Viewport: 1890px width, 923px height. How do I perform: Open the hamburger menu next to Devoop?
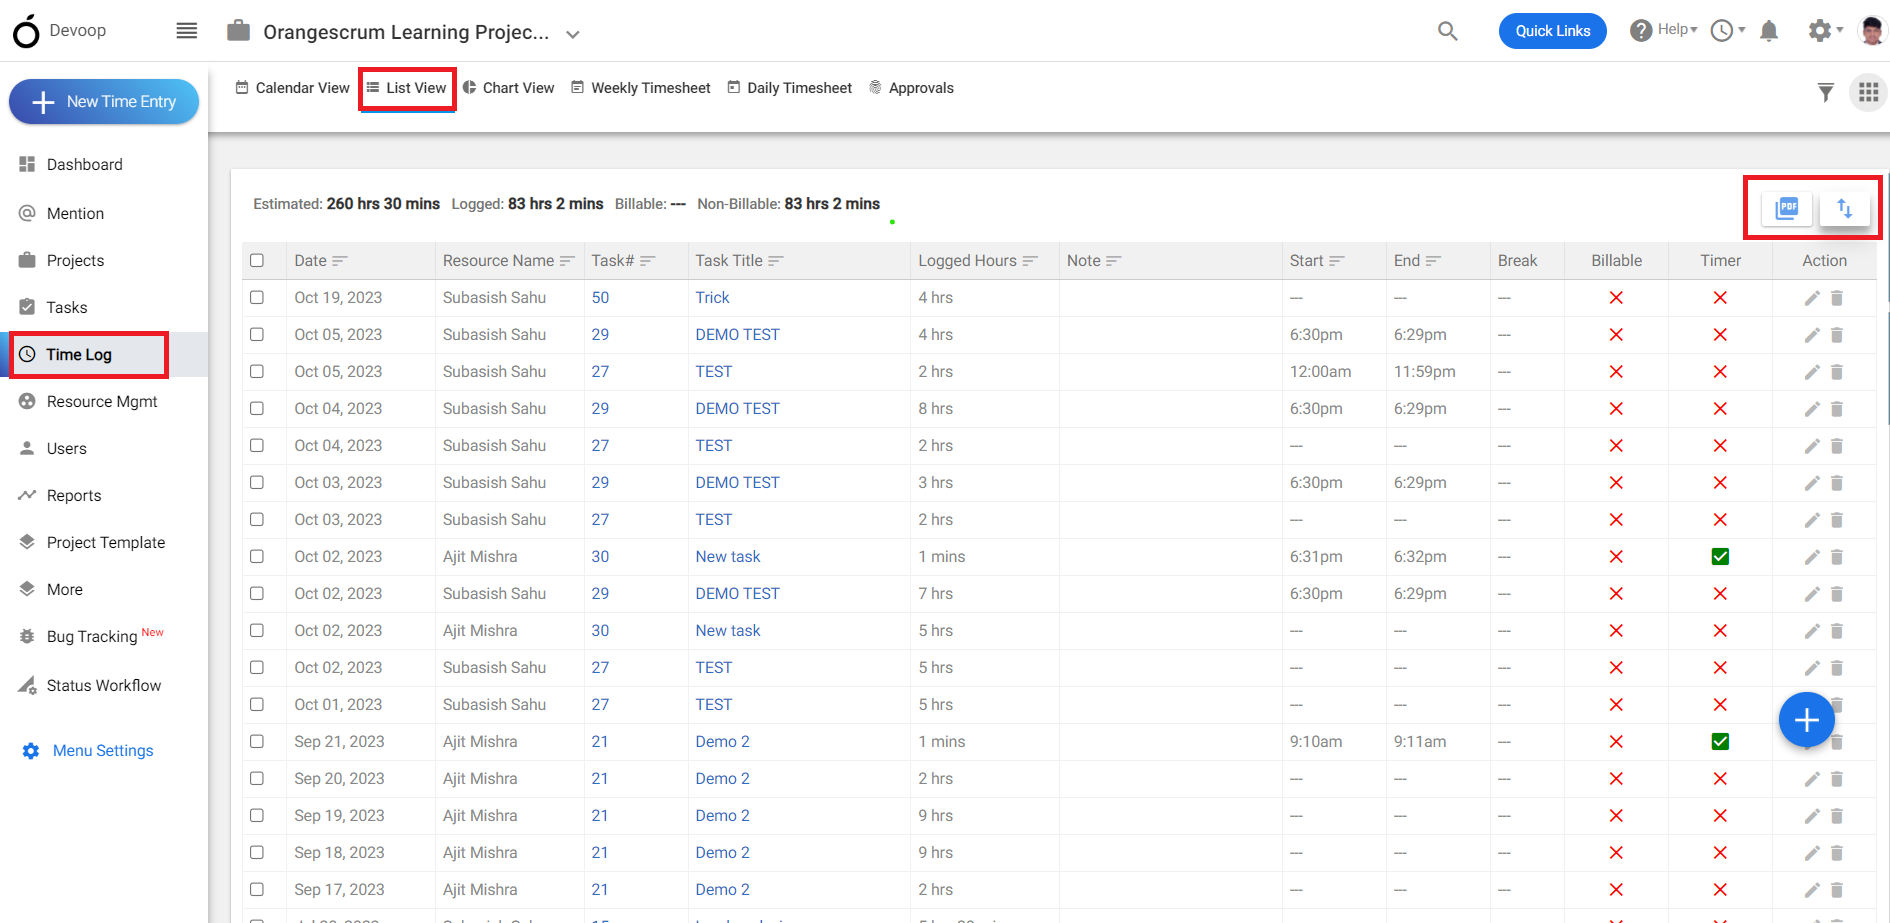click(x=187, y=31)
